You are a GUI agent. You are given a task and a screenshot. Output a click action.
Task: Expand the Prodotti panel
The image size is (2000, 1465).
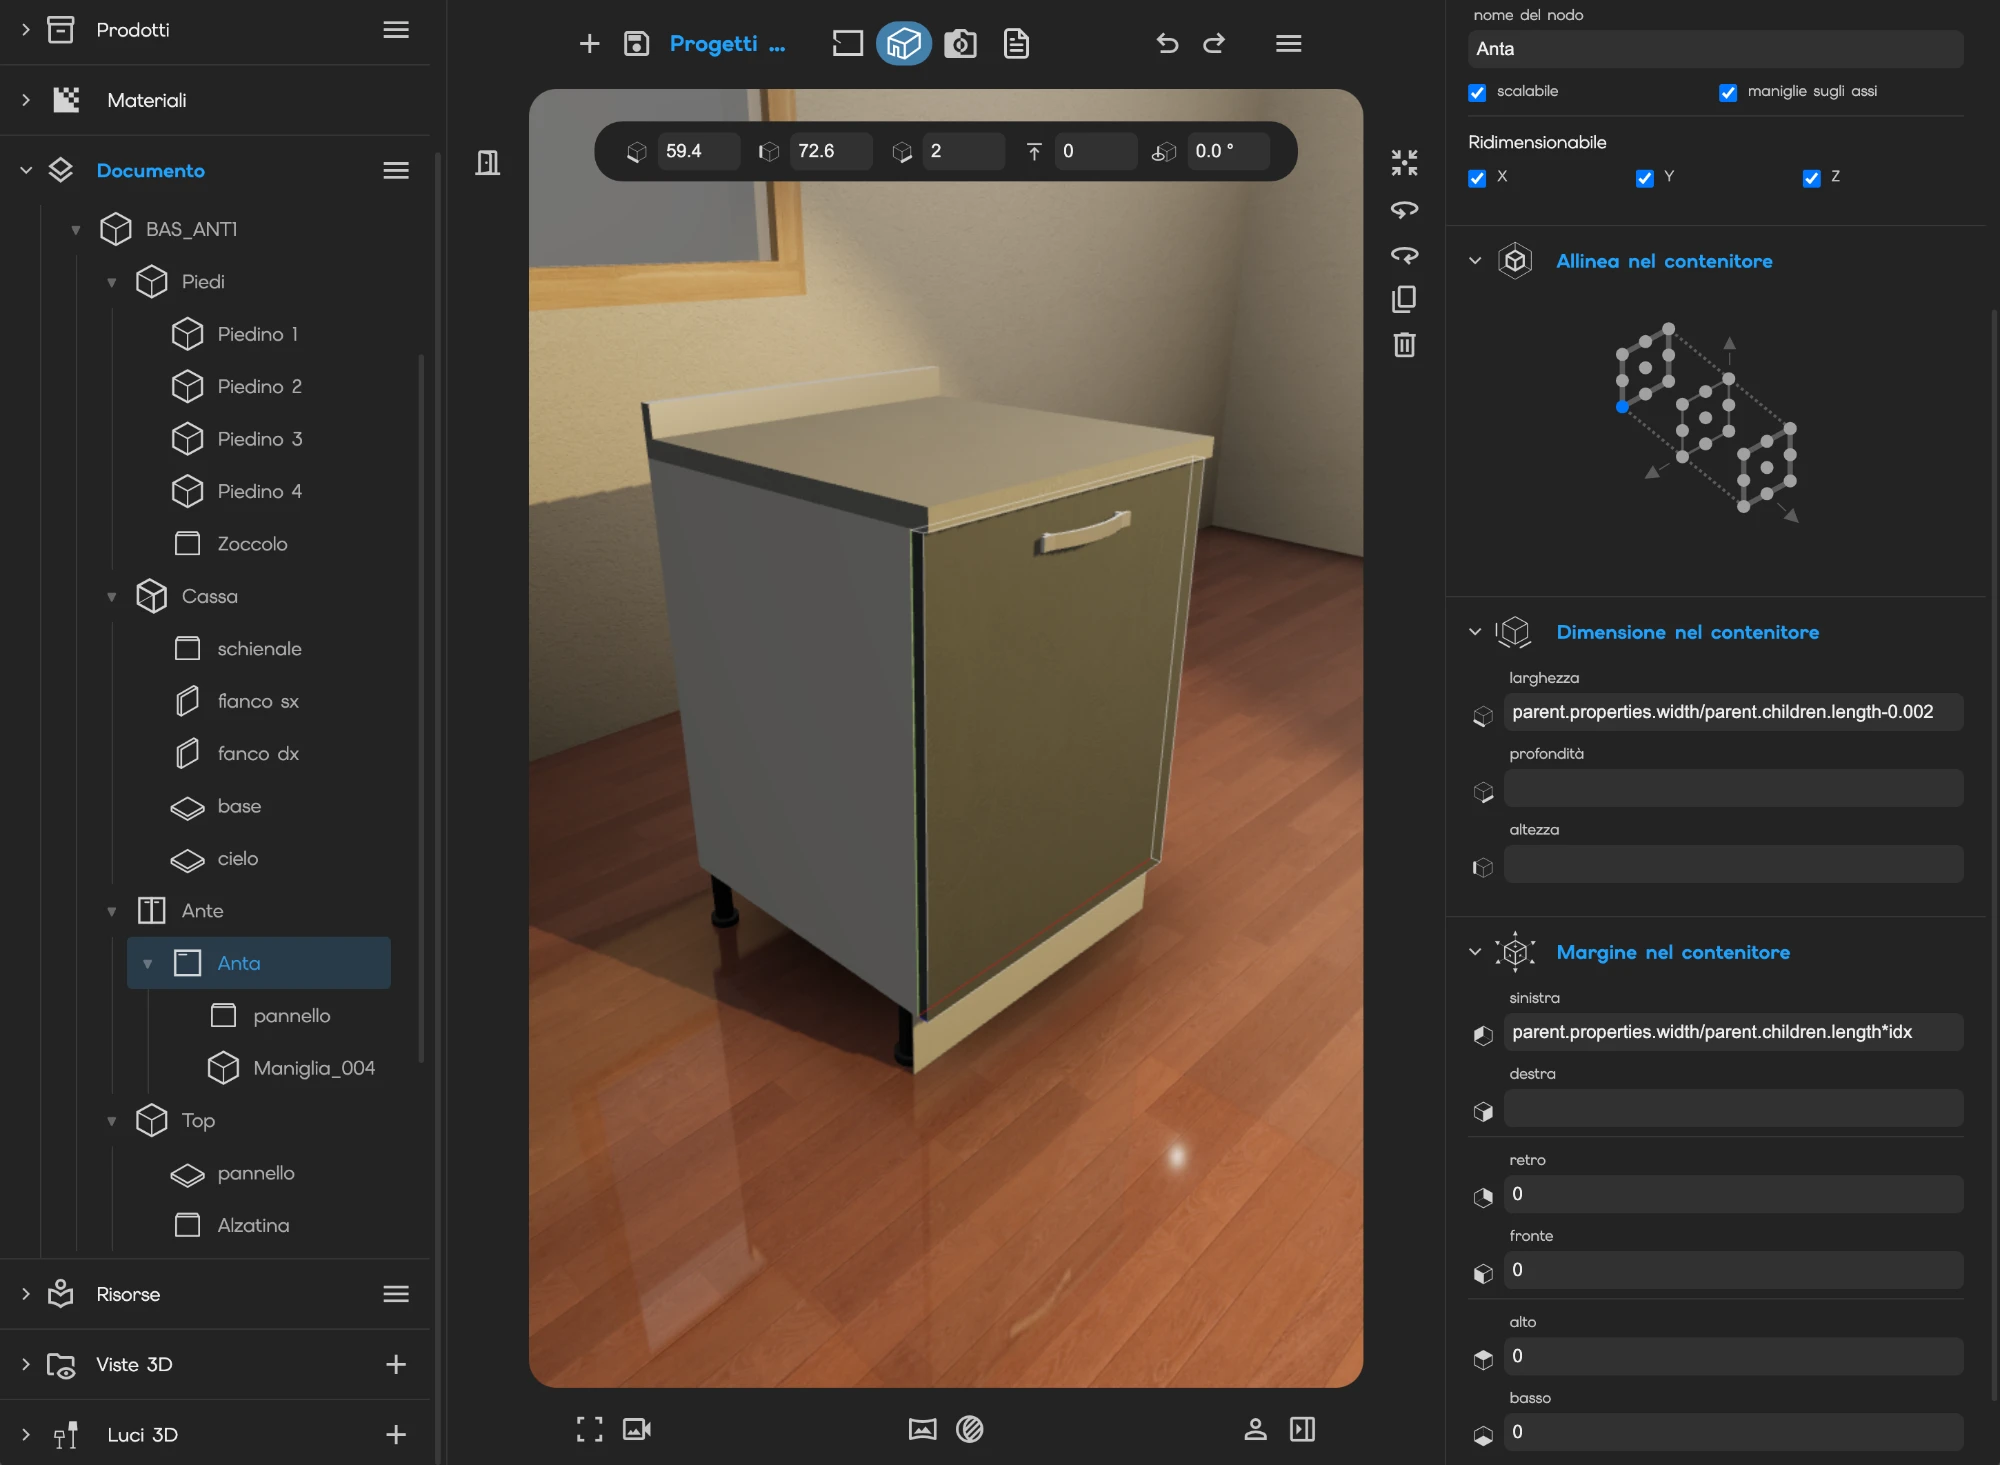pos(26,30)
